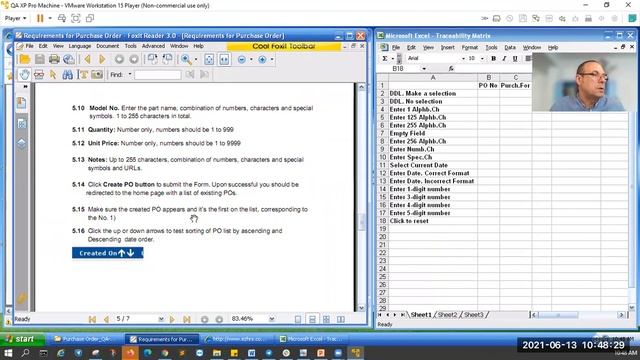This screenshot has width=640, height=360.
Task: Click Excel horizontal scrollbar thumb
Action: click(x=558, y=315)
